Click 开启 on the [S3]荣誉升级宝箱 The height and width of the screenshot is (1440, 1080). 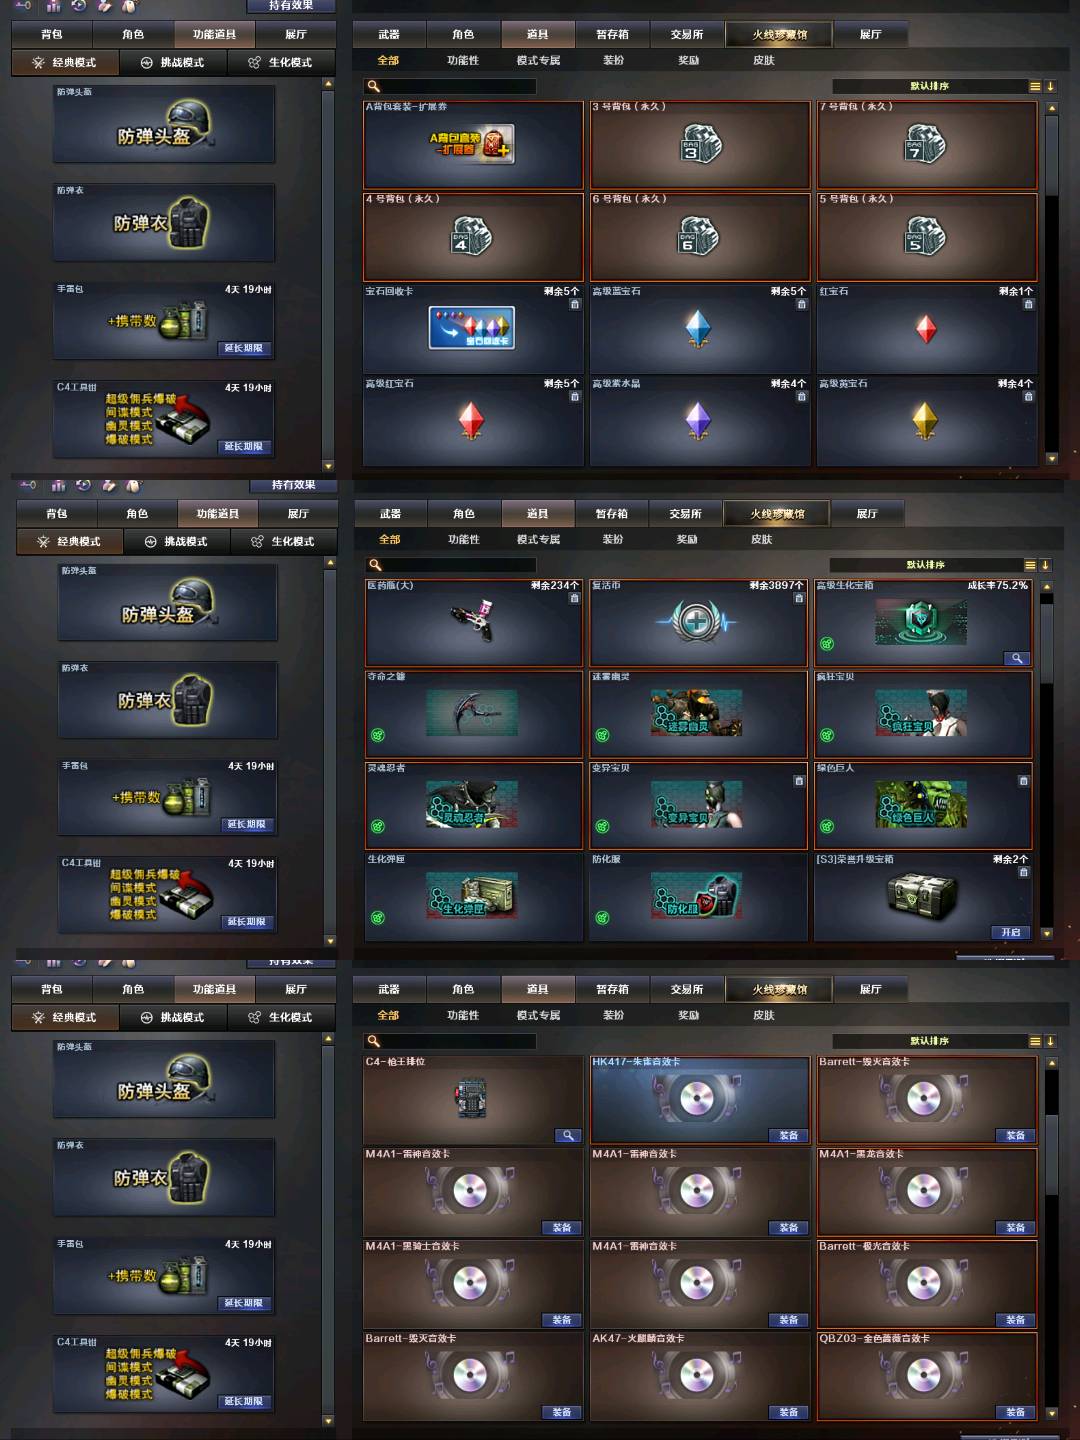coord(1011,932)
